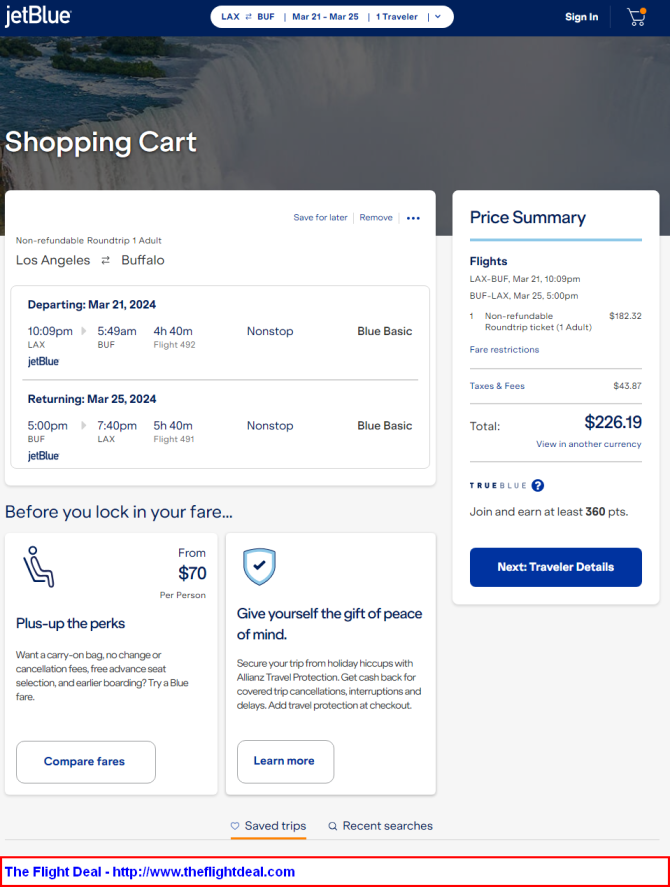This screenshot has width=670, height=887.
Task: Open the three-dot more options menu
Action: (413, 218)
